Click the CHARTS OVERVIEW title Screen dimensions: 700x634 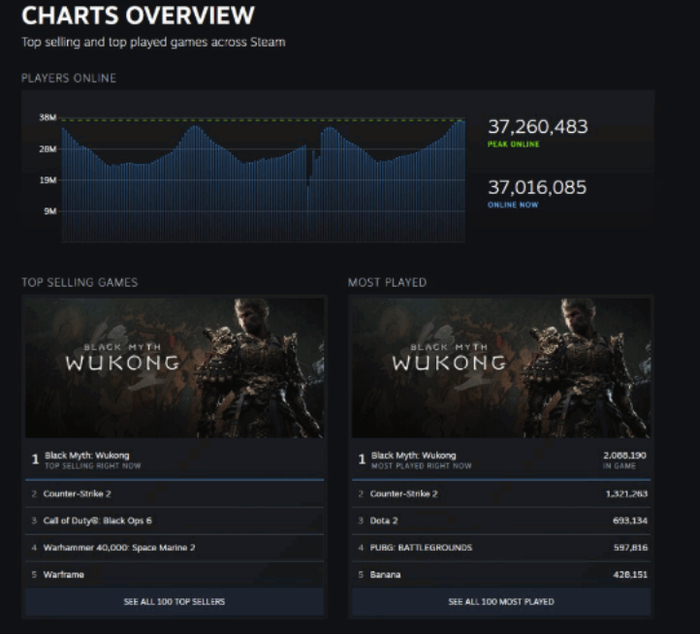(x=138, y=15)
